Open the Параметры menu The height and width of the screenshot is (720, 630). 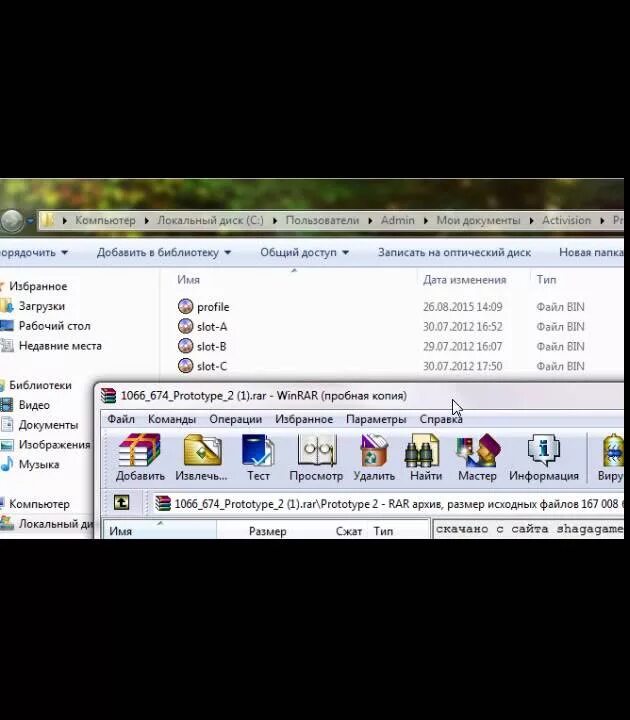[x=376, y=419]
